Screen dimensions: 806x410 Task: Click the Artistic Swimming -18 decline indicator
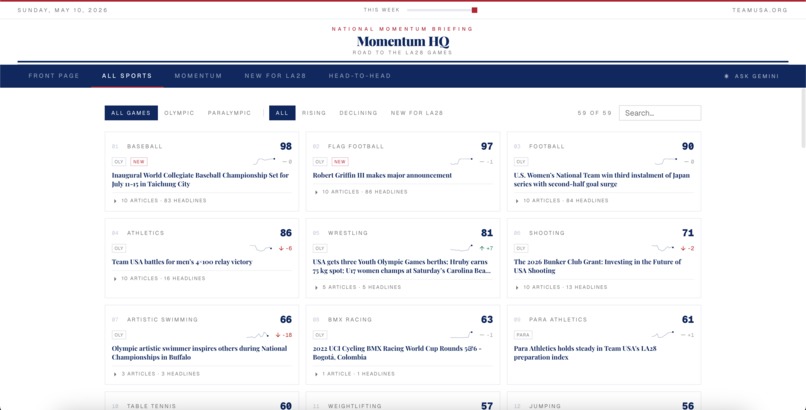(284, 335)
